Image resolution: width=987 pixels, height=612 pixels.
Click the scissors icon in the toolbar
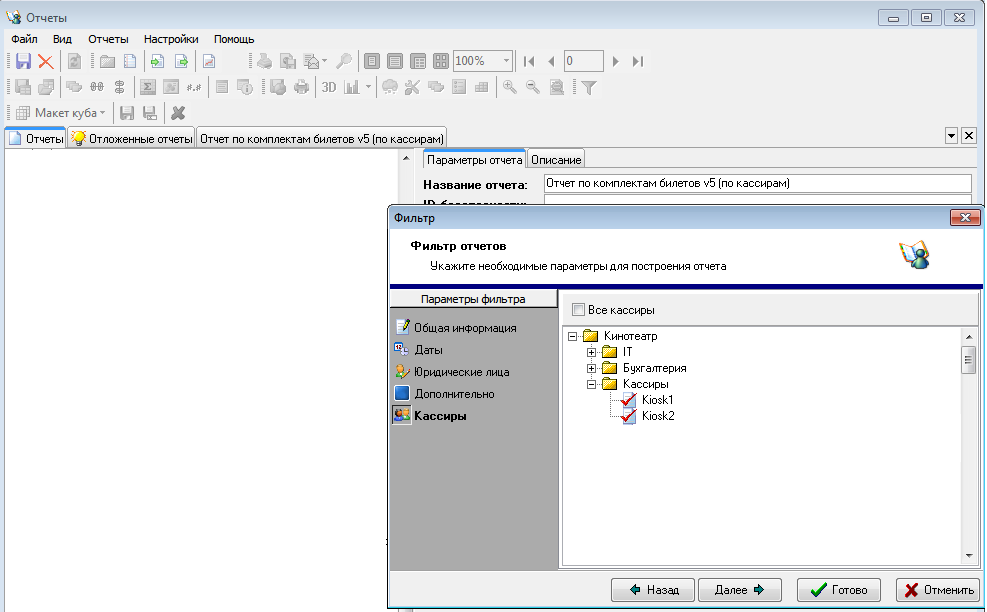413,87
